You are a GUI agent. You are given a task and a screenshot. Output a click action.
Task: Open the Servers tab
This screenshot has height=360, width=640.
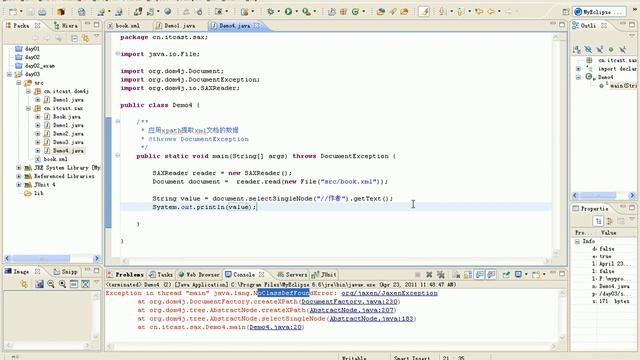tap(292, 275)
